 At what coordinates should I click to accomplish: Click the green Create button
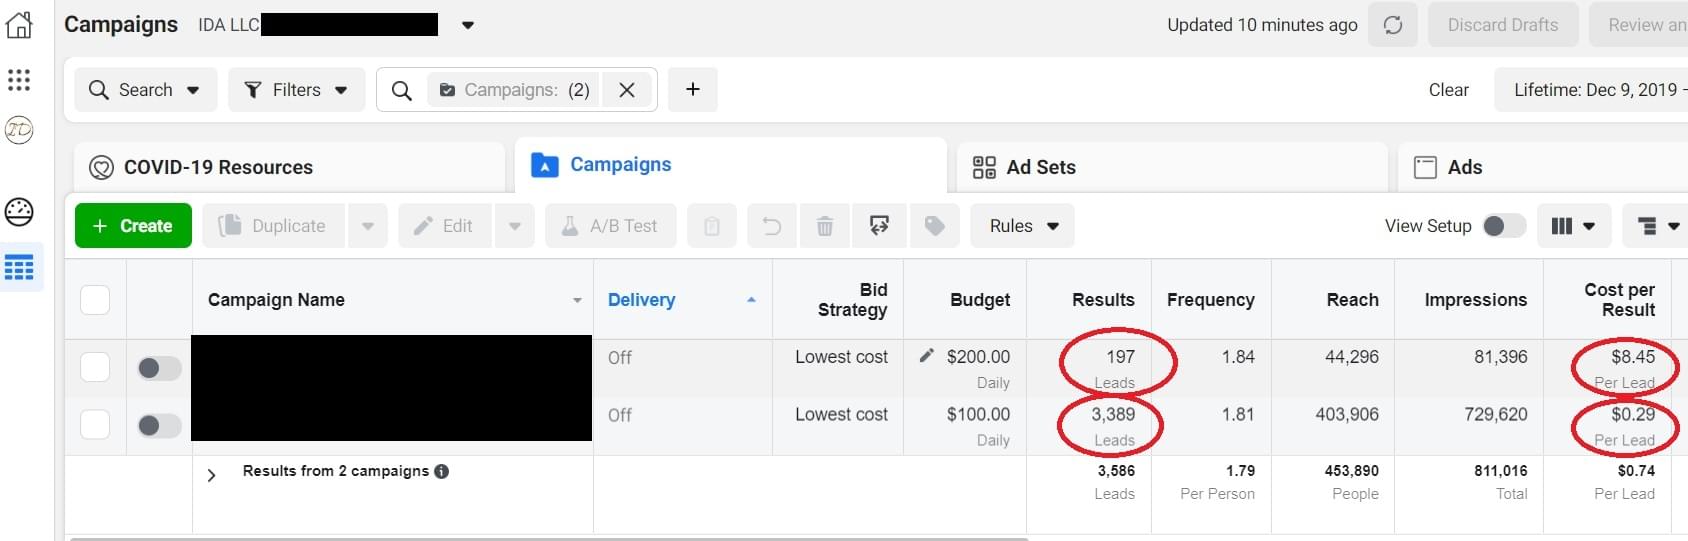pyautogui.click(x=133, y=226)
